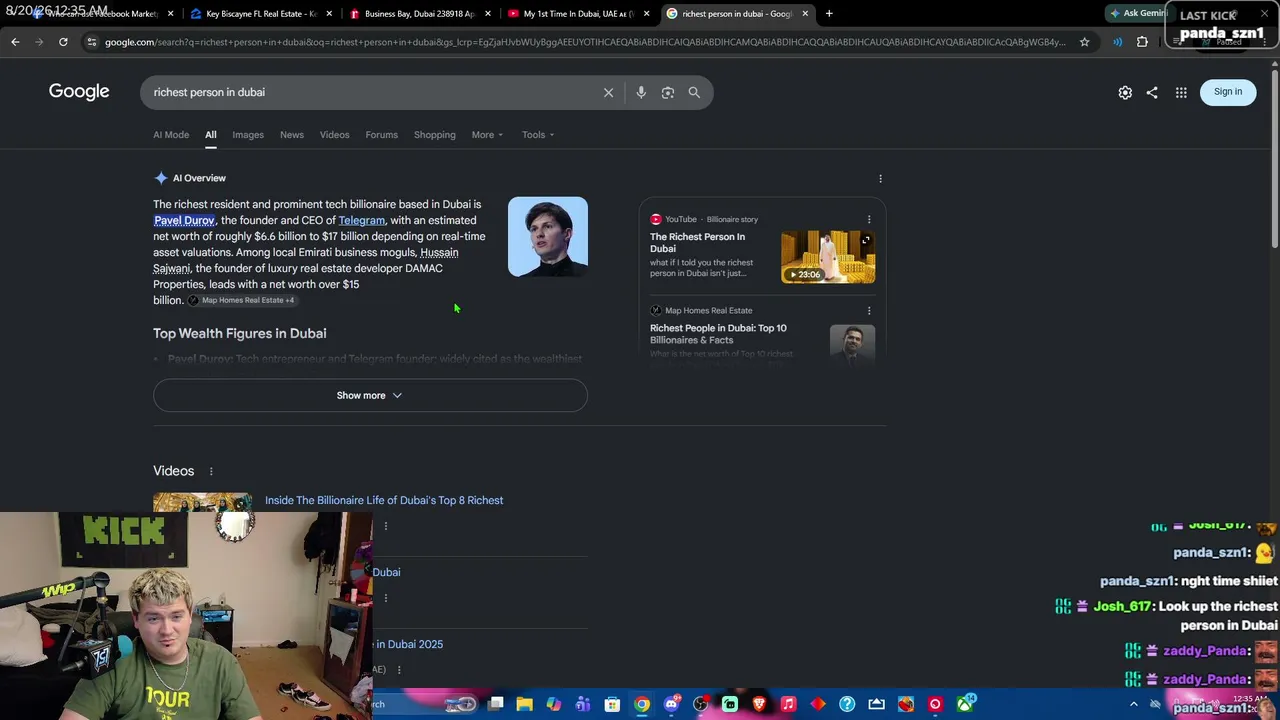
Task: Open Brave browser from the taskbar
Action: coord(759,704)
